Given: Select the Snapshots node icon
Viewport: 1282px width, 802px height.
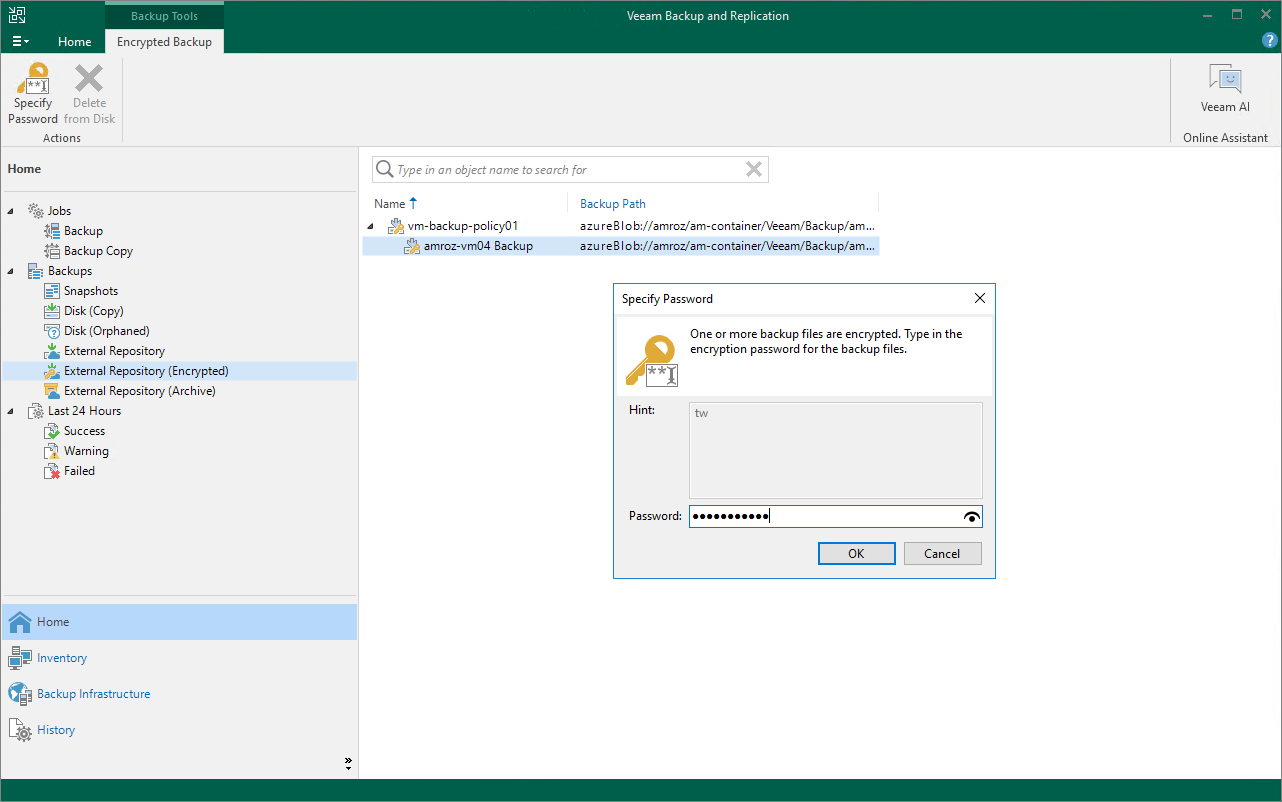Looking at the screenshot, I should point(53,291).
